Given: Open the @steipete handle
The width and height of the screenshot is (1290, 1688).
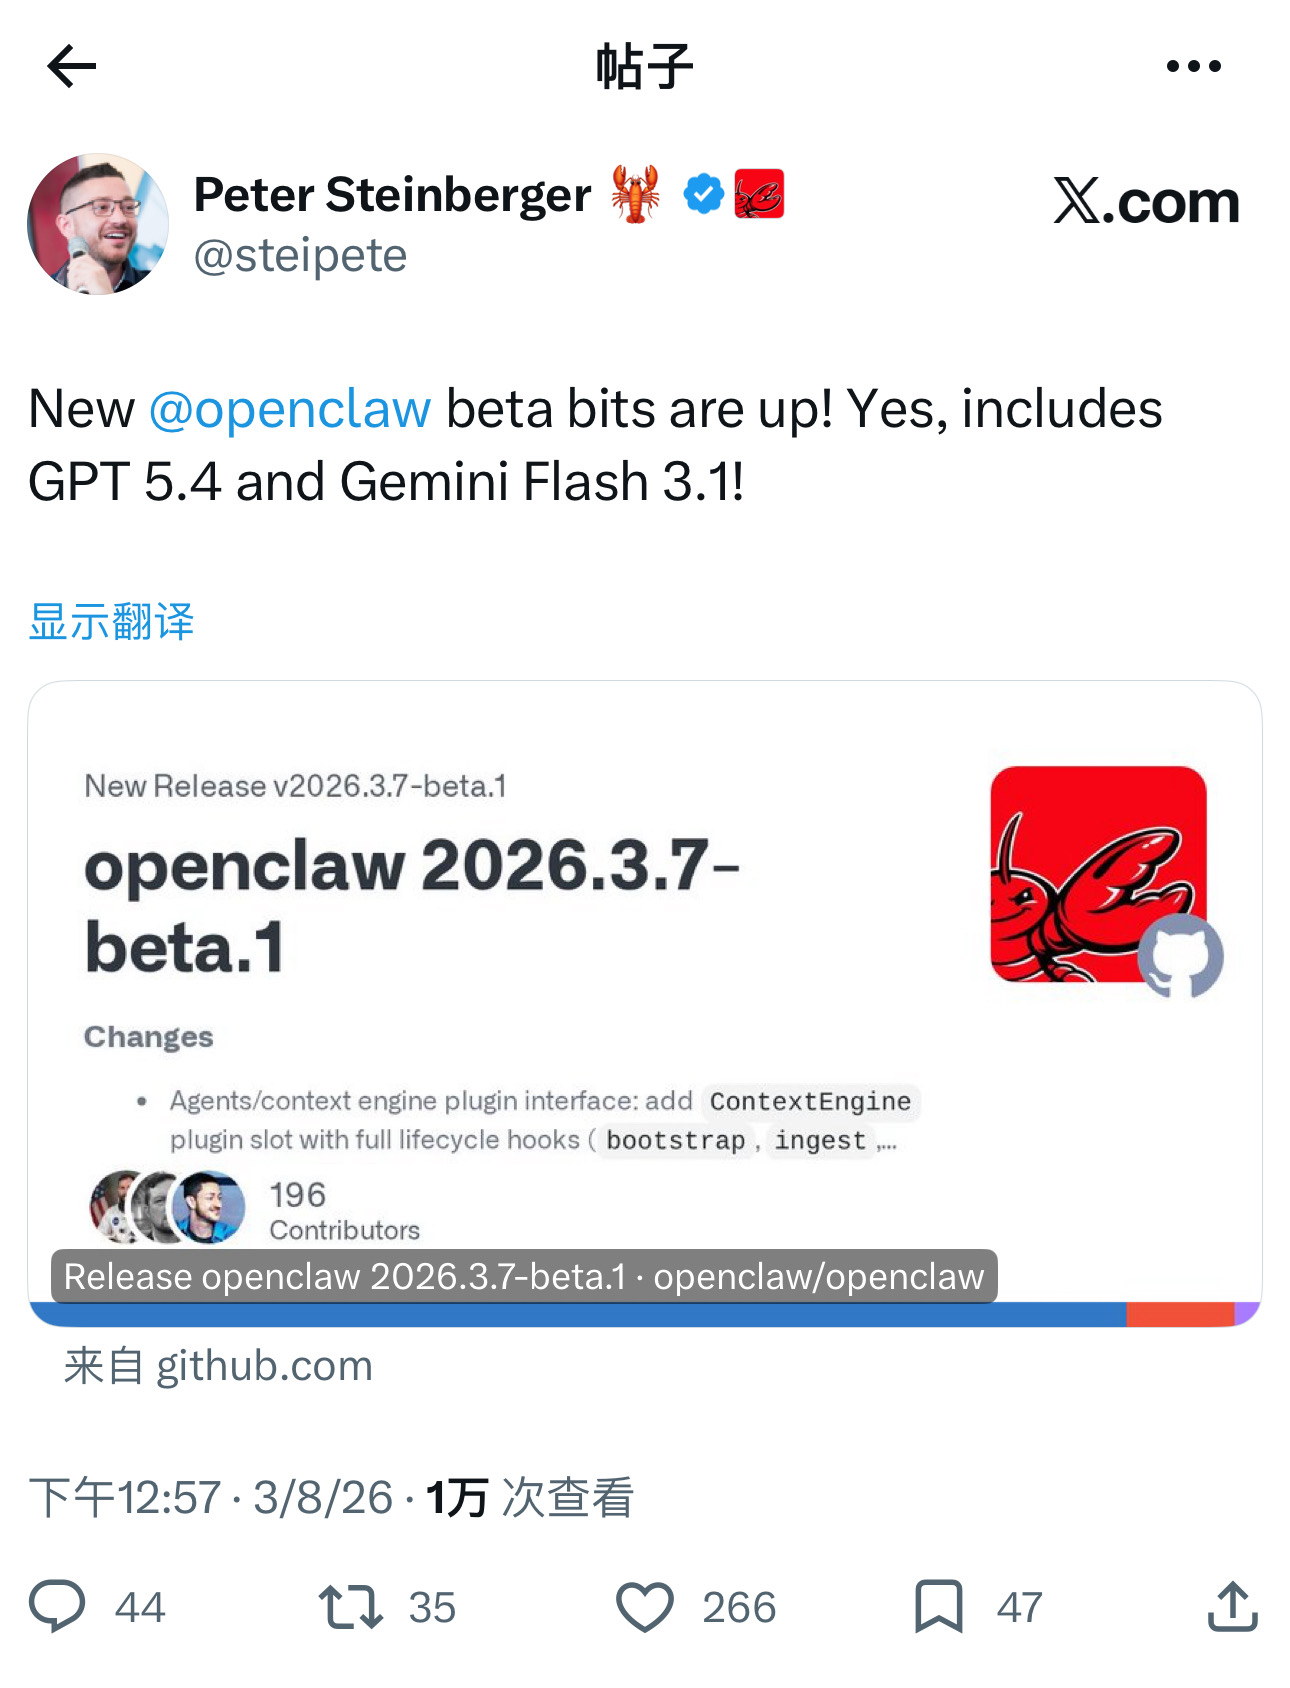Looking at the screenshot, I should click(300, 256).
